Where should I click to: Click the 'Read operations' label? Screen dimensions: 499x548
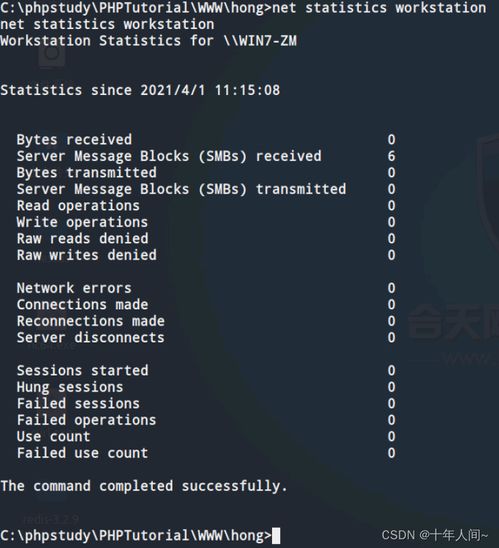(x=78, y=206)
